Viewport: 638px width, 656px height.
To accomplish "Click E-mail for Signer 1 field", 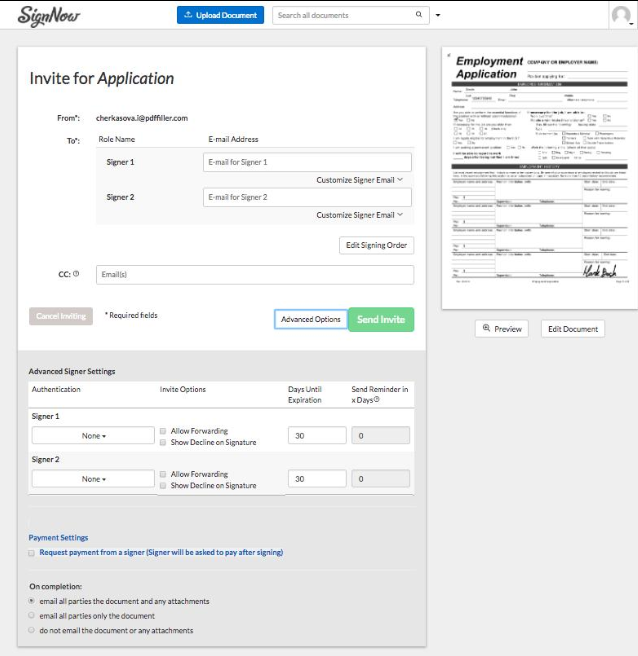I will pos(307,162).
